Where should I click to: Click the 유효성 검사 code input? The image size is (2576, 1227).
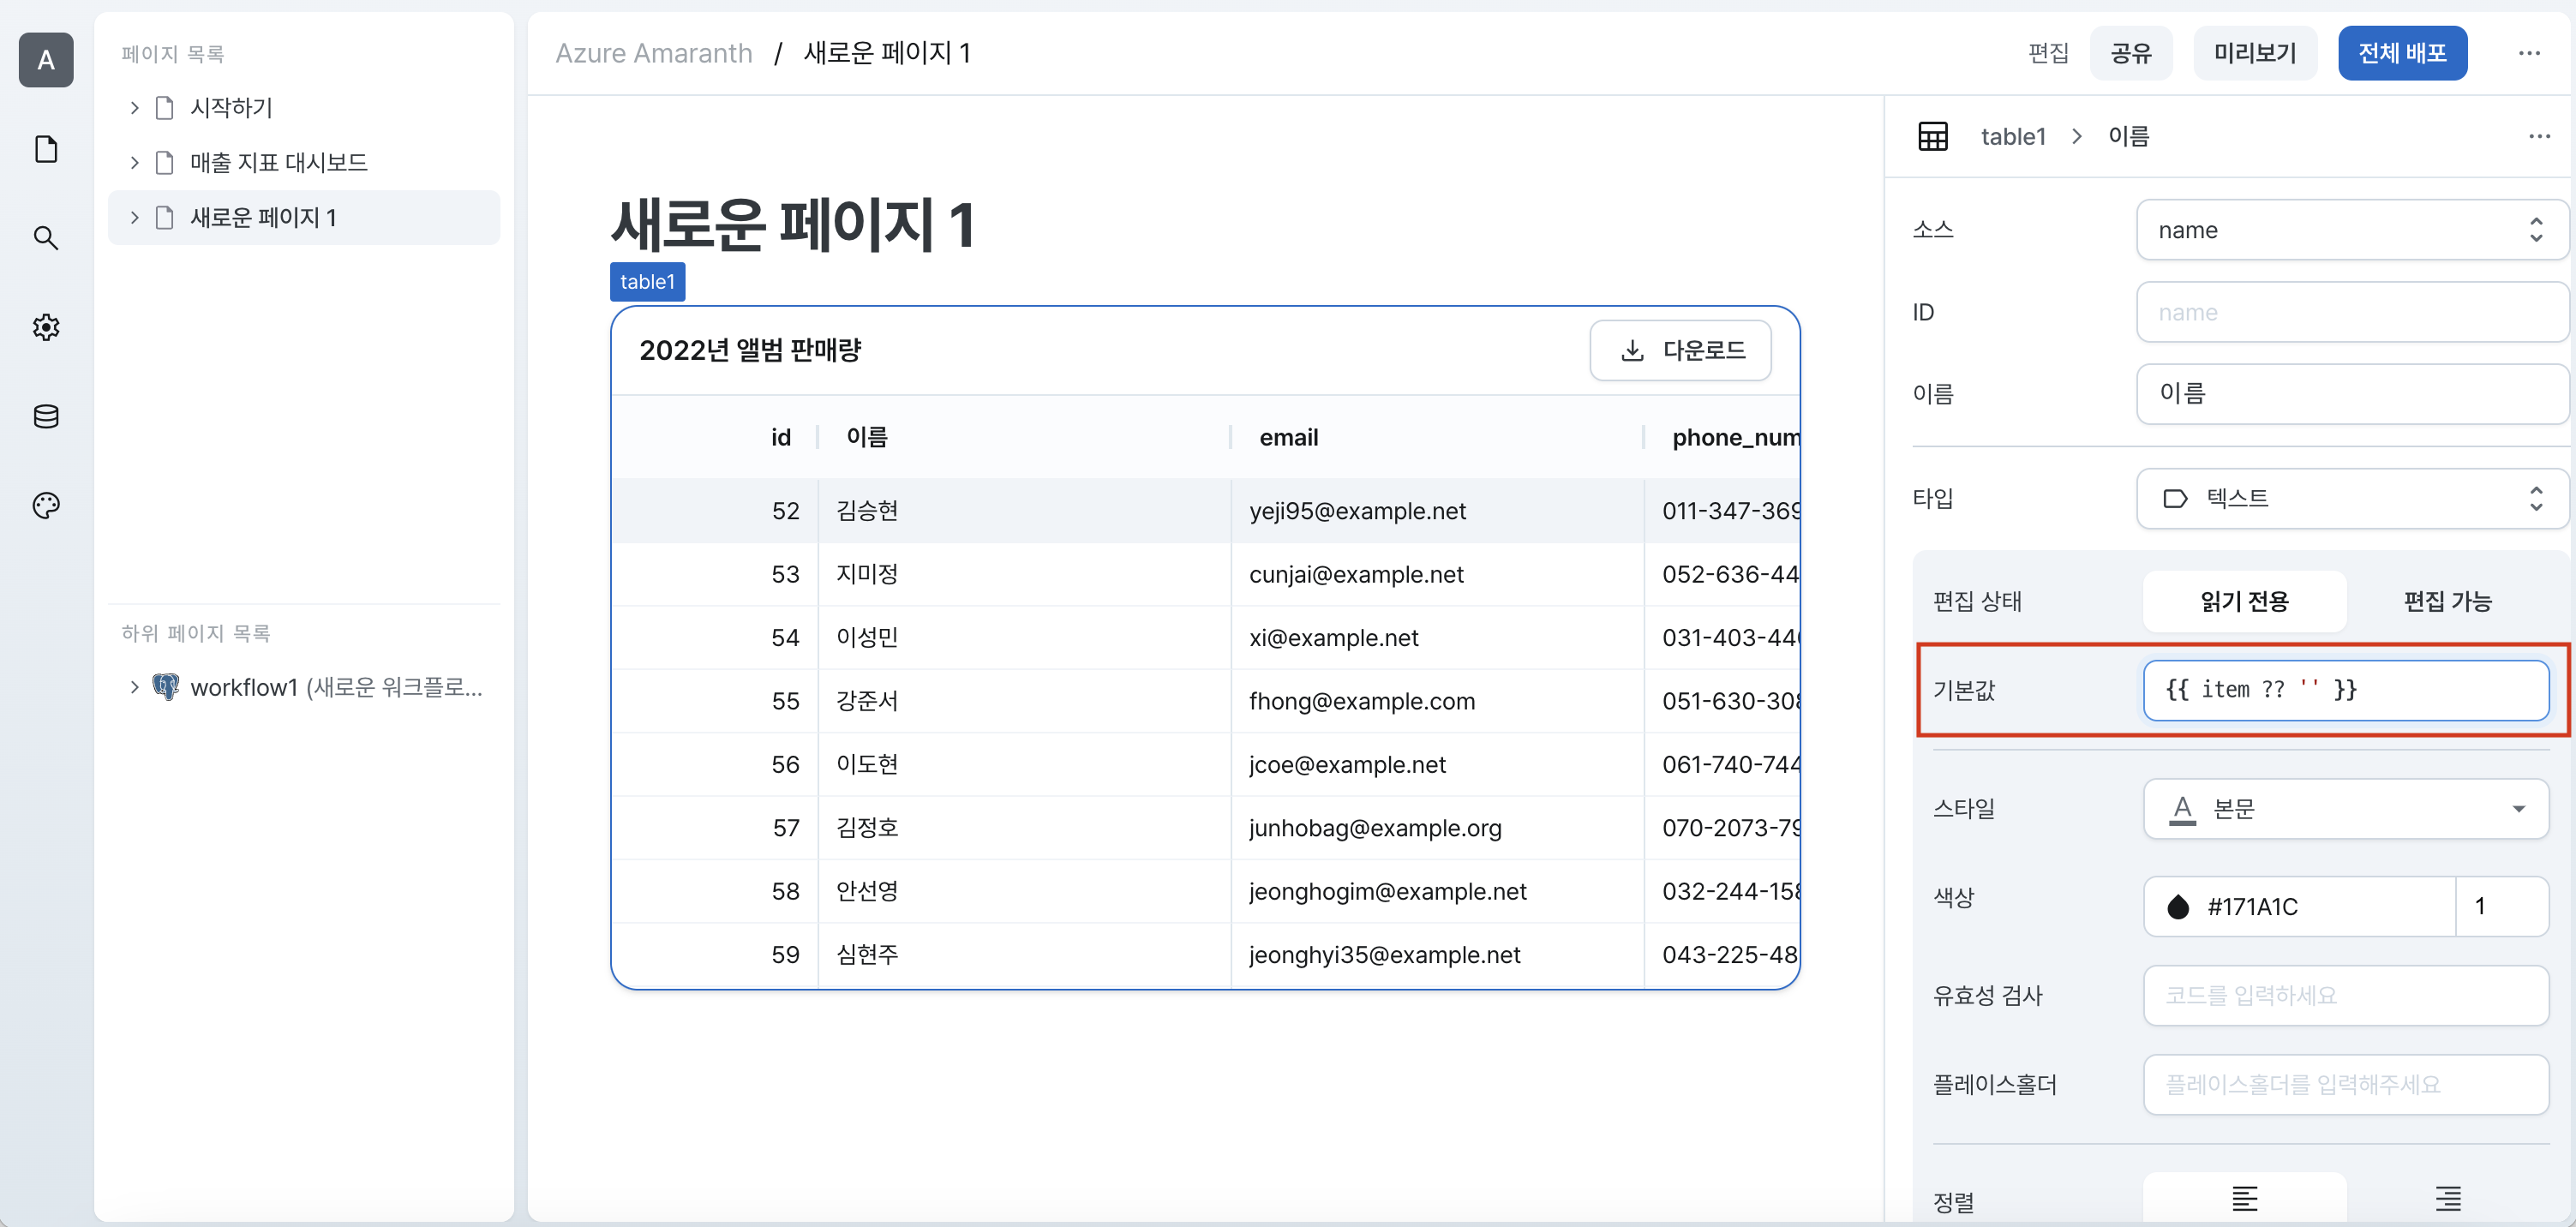click(x=2345, y=995)
